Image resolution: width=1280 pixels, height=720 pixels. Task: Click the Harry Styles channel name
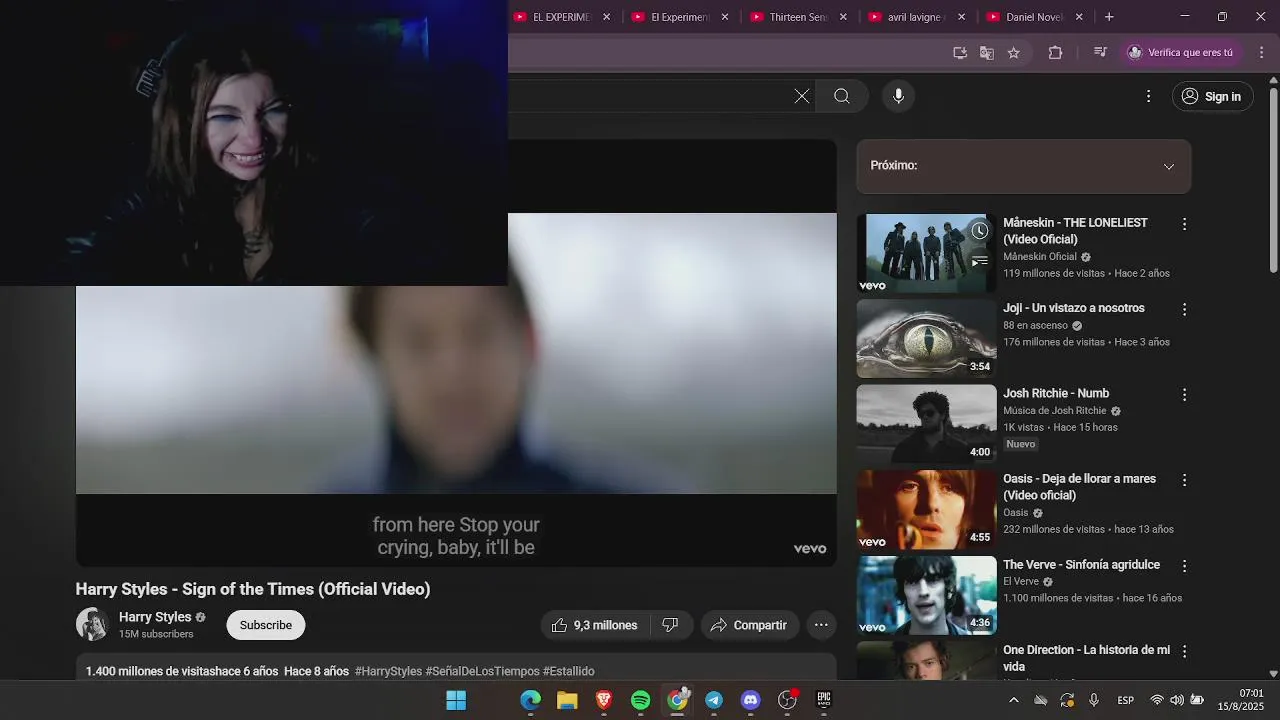(x=155, y=617)
